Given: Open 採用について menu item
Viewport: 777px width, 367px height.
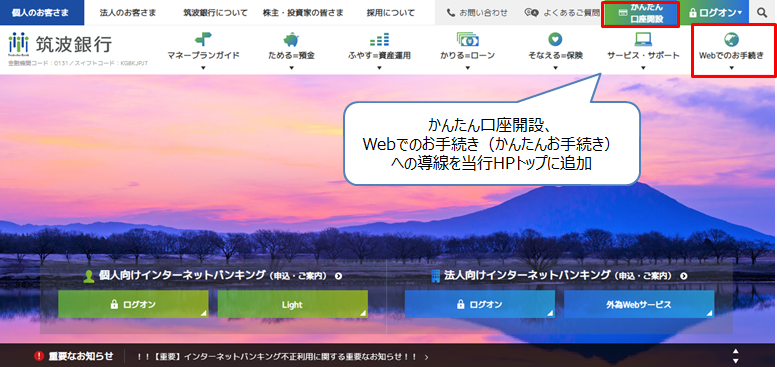Looking at the screenshot, I should (x=391, y=13).
